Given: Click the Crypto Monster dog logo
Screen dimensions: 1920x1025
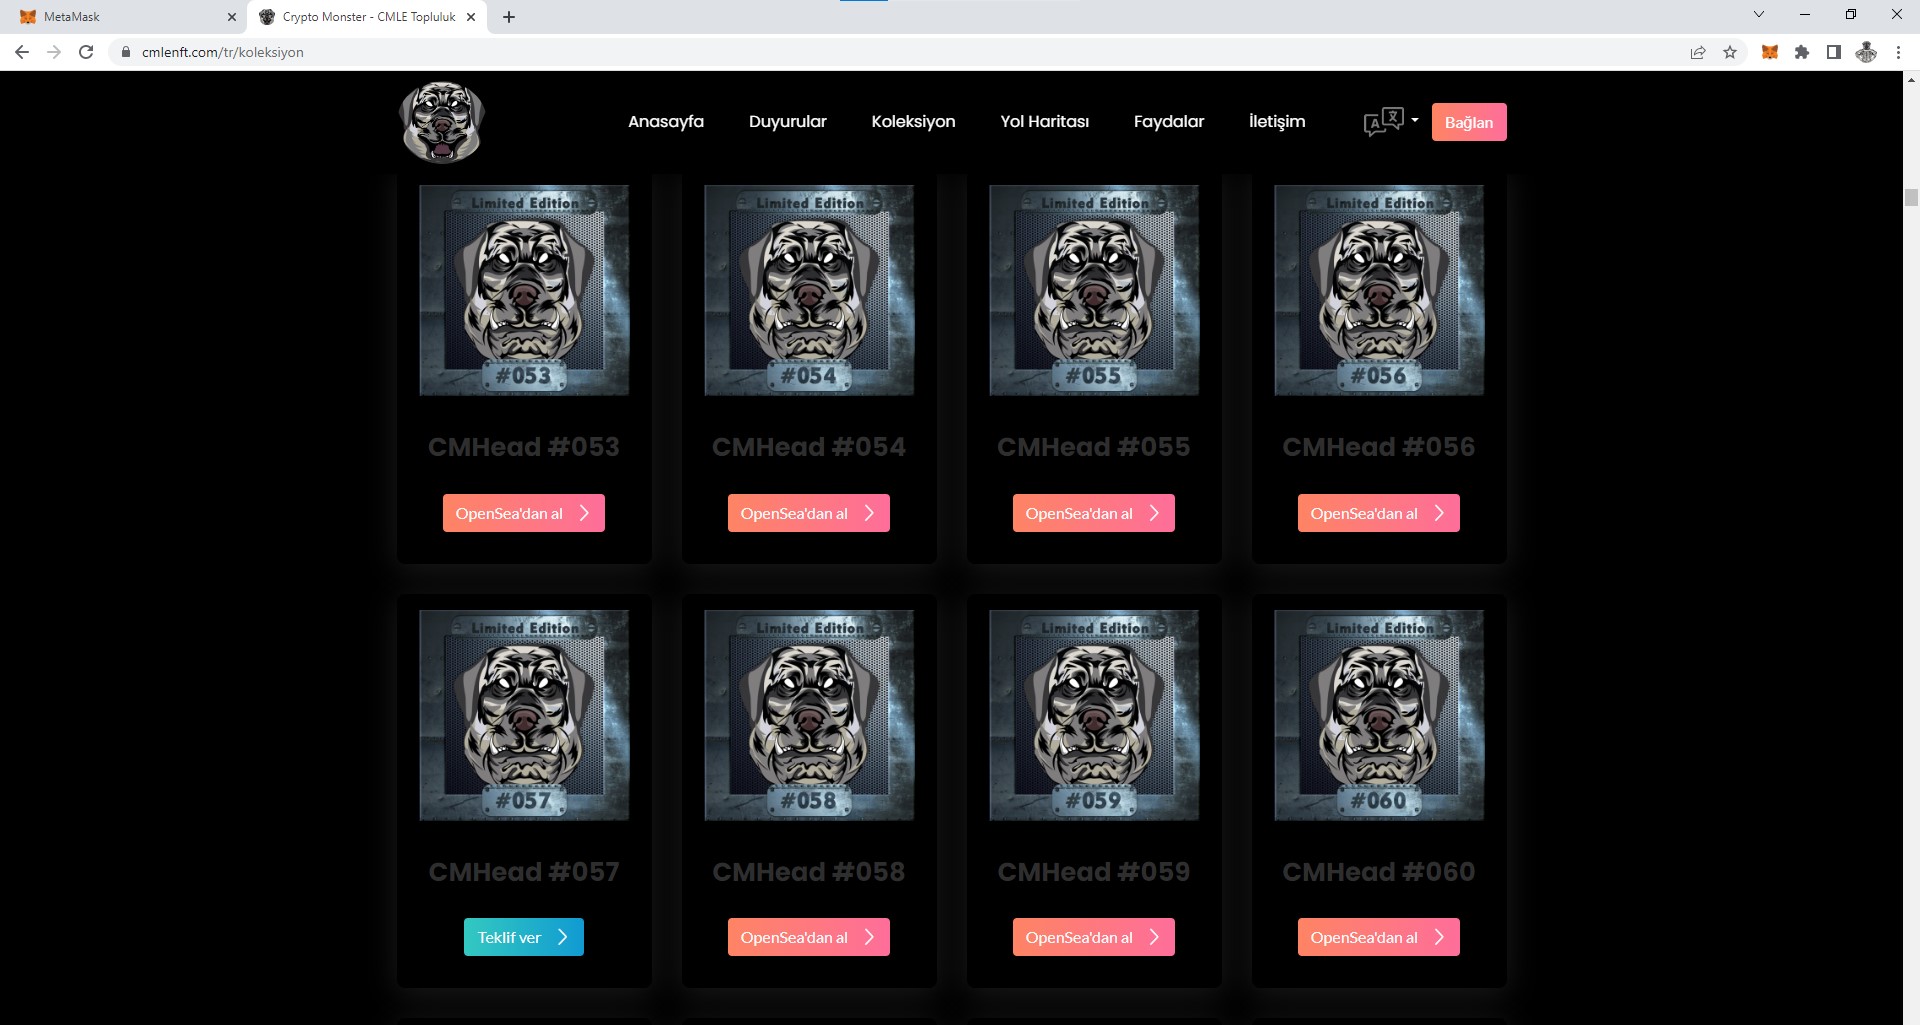Looking at the screenshot, I should (442, 122).
